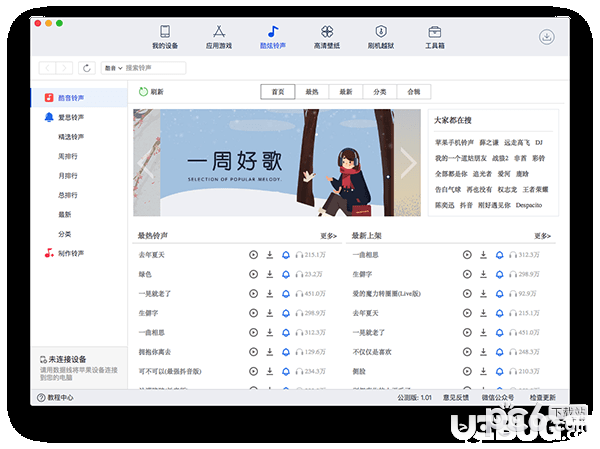600x449 pixels.
Task: Download 可不可以(最强抖音版) ringtone
Action: (270, 371)
